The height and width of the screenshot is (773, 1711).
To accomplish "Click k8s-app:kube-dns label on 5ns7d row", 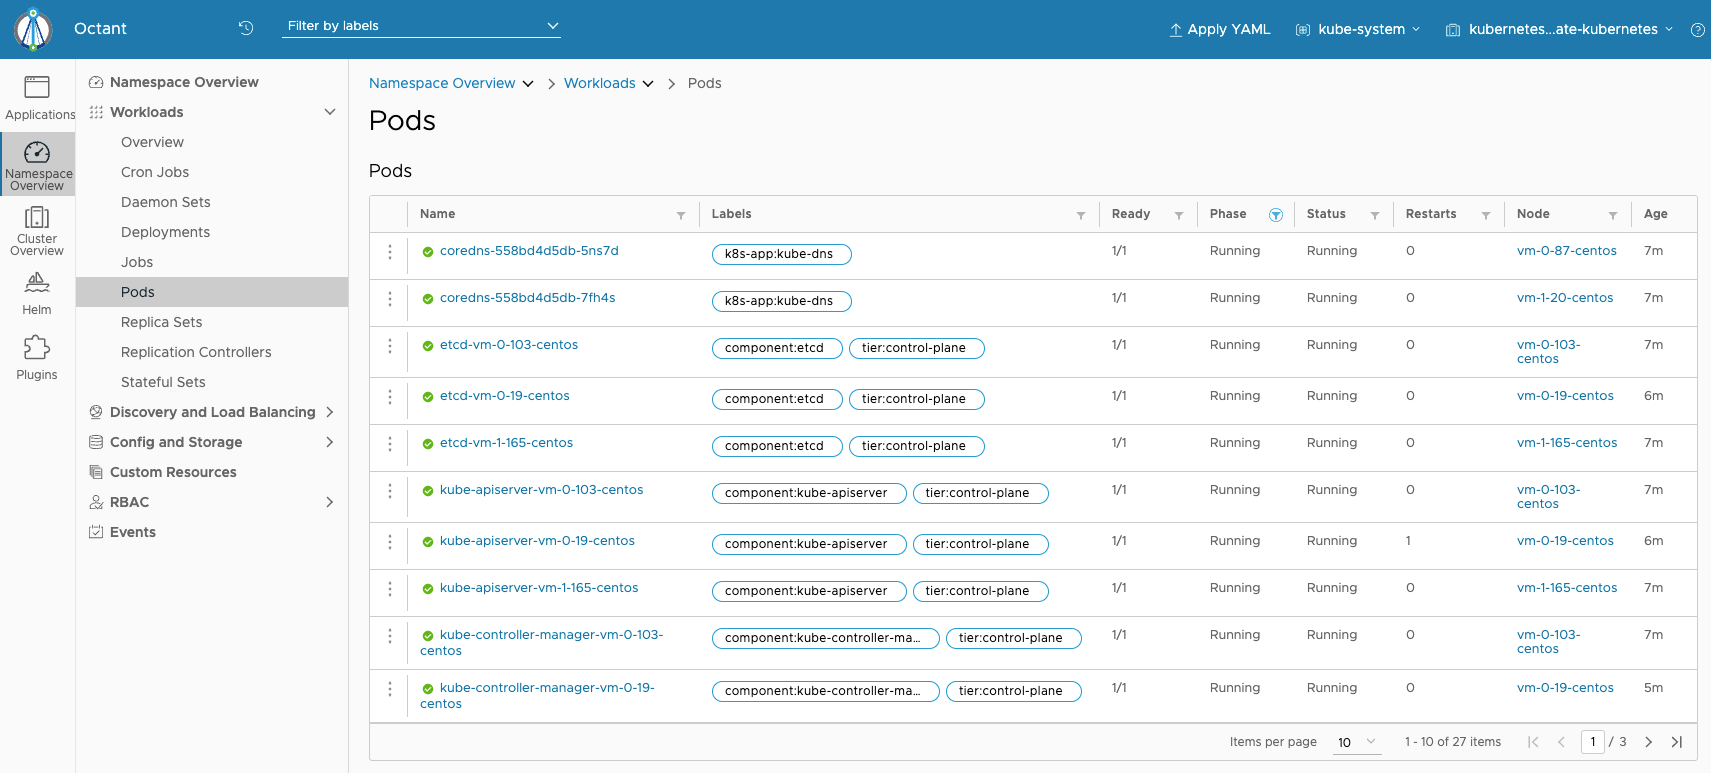I will pos(781,254).
